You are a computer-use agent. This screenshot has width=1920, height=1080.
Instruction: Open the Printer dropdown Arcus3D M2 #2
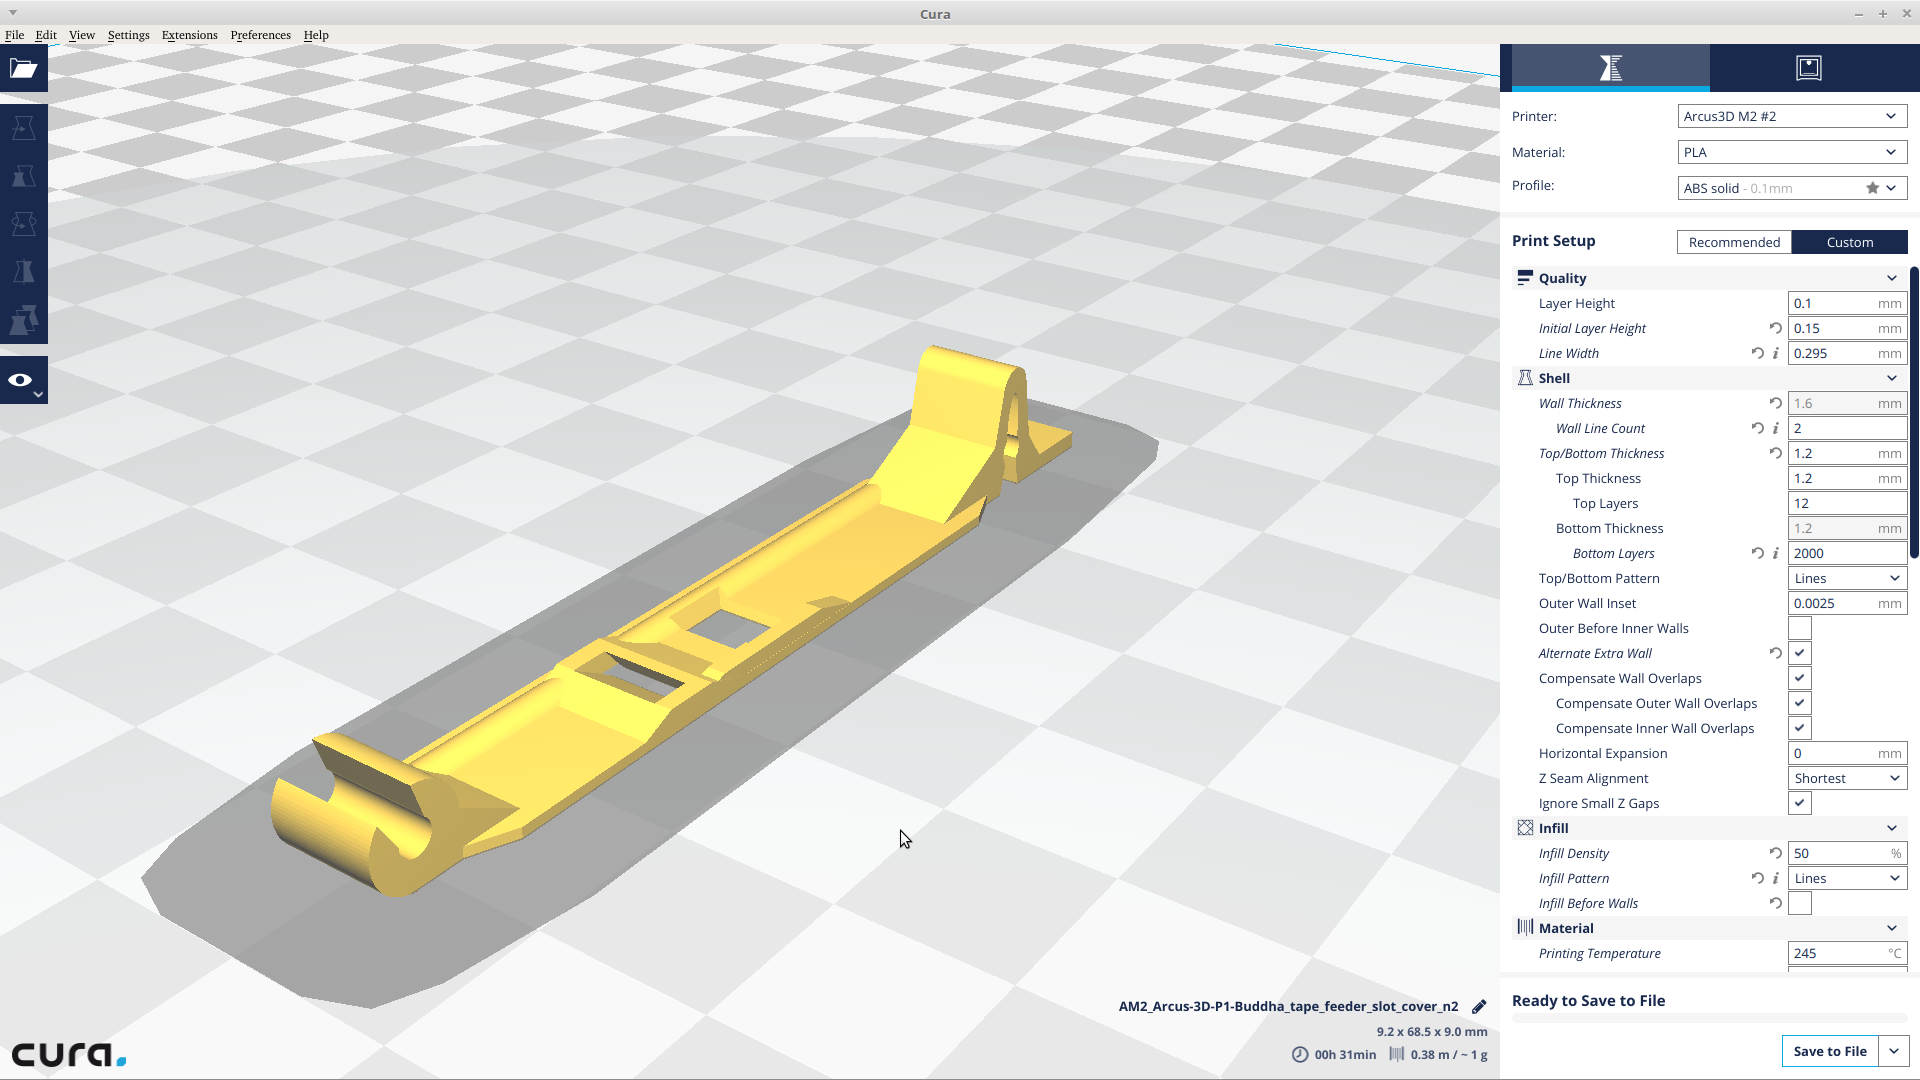(x=1792, y=116)
